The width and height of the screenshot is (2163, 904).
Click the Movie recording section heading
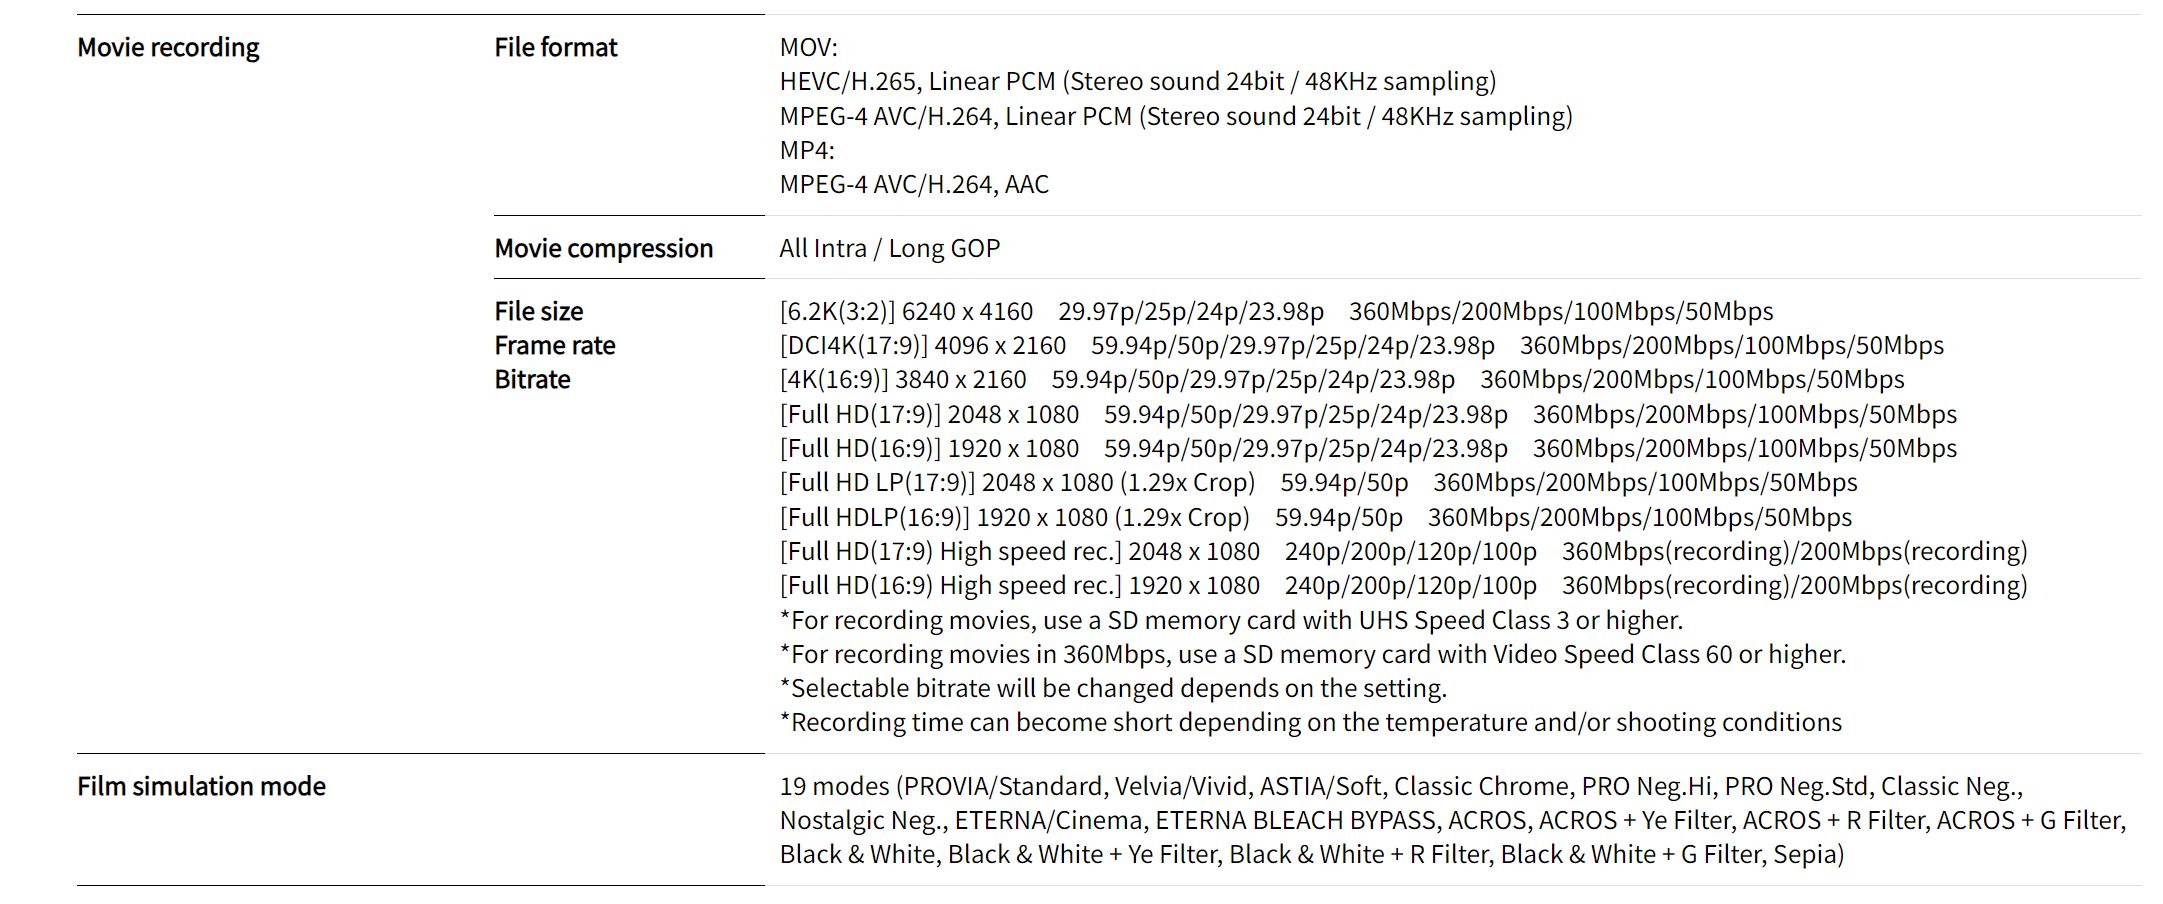pos(168,47)
